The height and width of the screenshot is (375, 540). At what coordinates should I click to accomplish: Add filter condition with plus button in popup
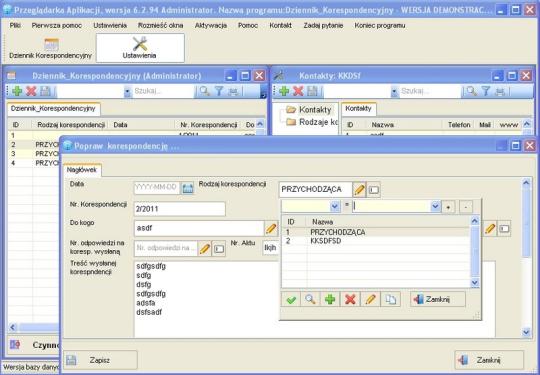(448, 207)
